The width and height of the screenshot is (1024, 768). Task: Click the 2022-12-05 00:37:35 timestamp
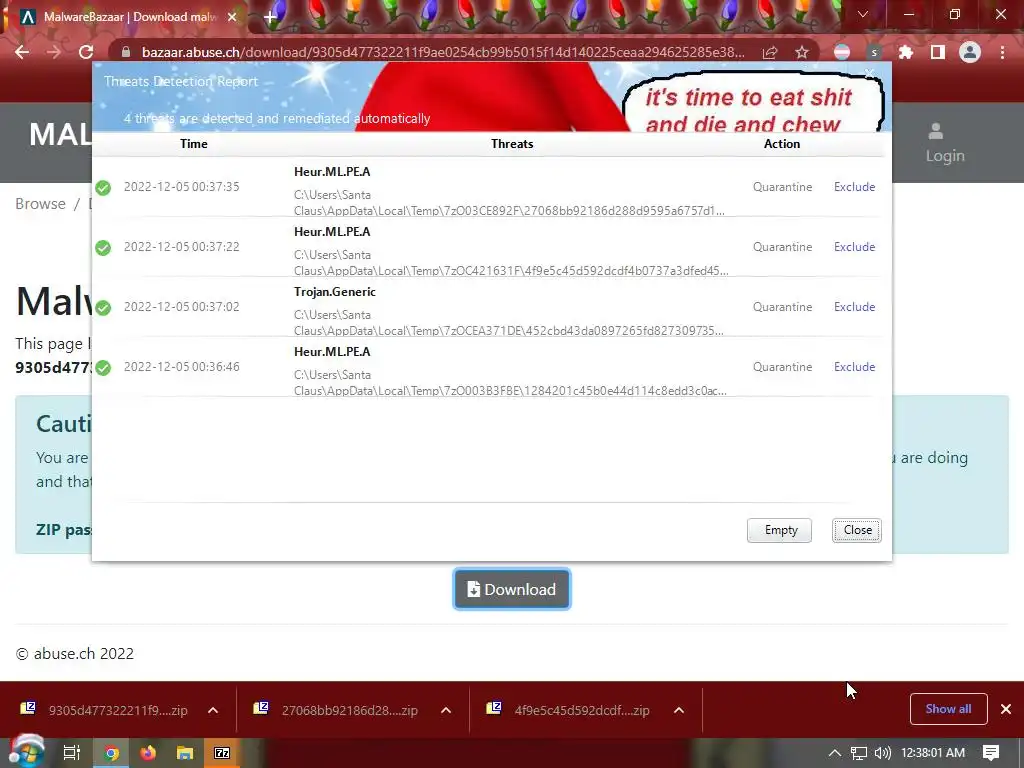(182, 187)
